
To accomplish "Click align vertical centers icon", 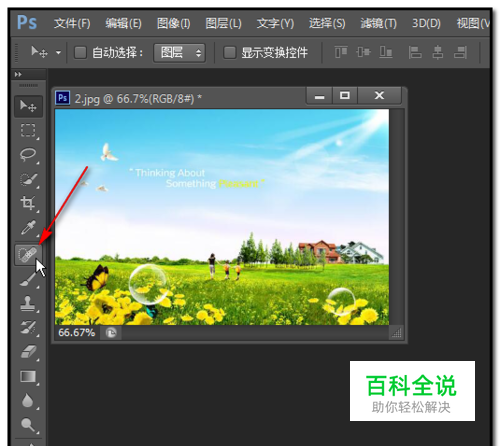I will (363, 52).
